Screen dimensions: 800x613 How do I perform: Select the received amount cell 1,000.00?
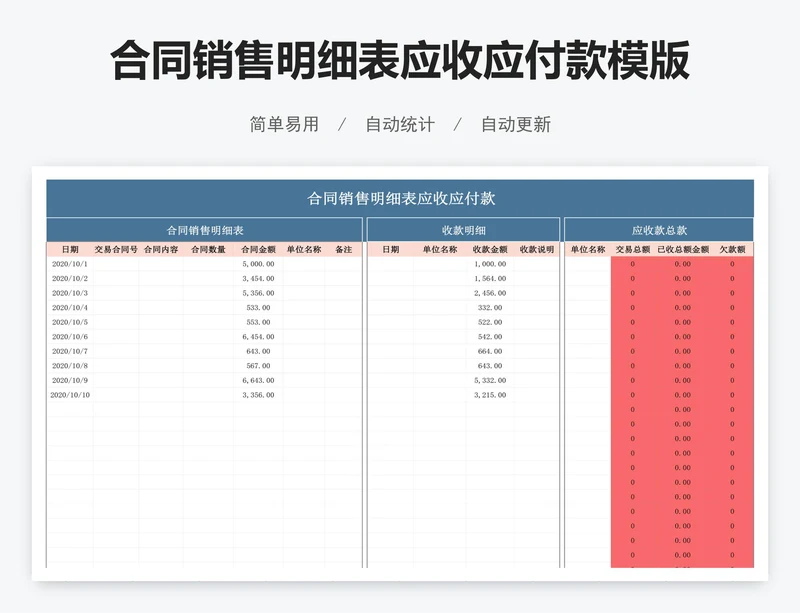(490, 264)
